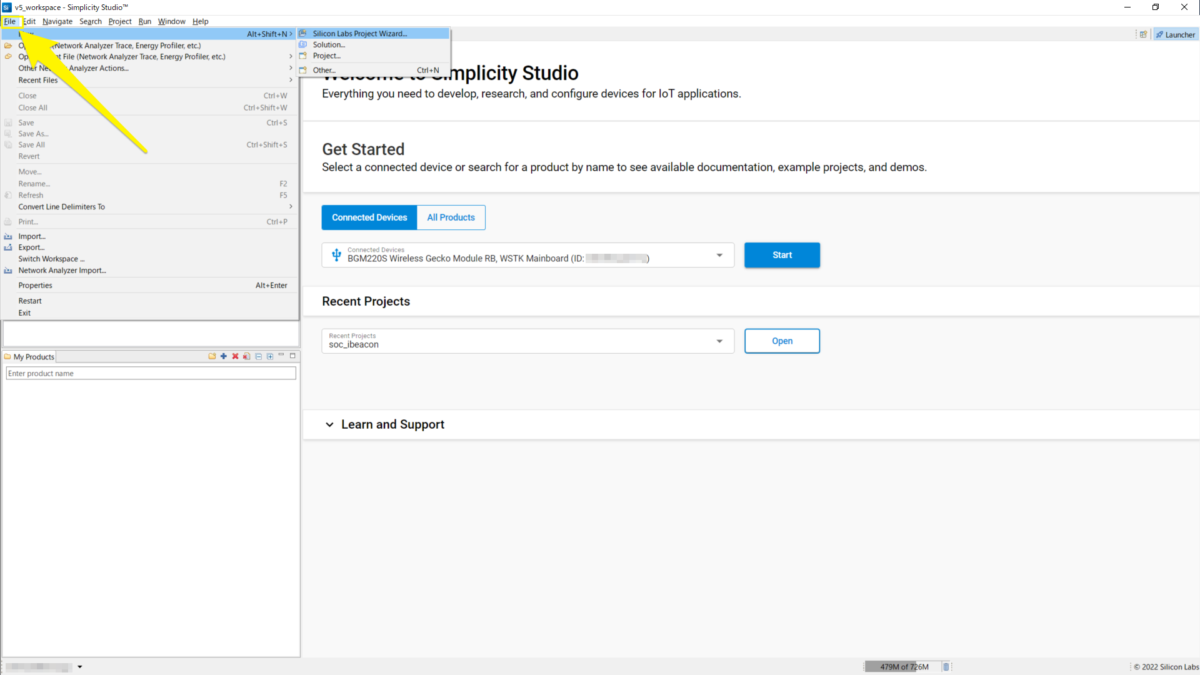Click the Solution icon in the submenu

(304, 45)
